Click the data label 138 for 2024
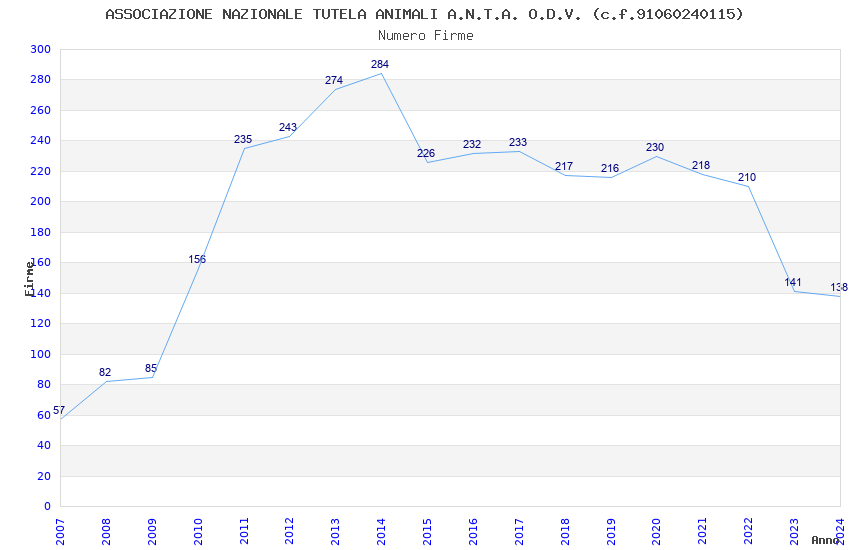 (x=839, y=287)
